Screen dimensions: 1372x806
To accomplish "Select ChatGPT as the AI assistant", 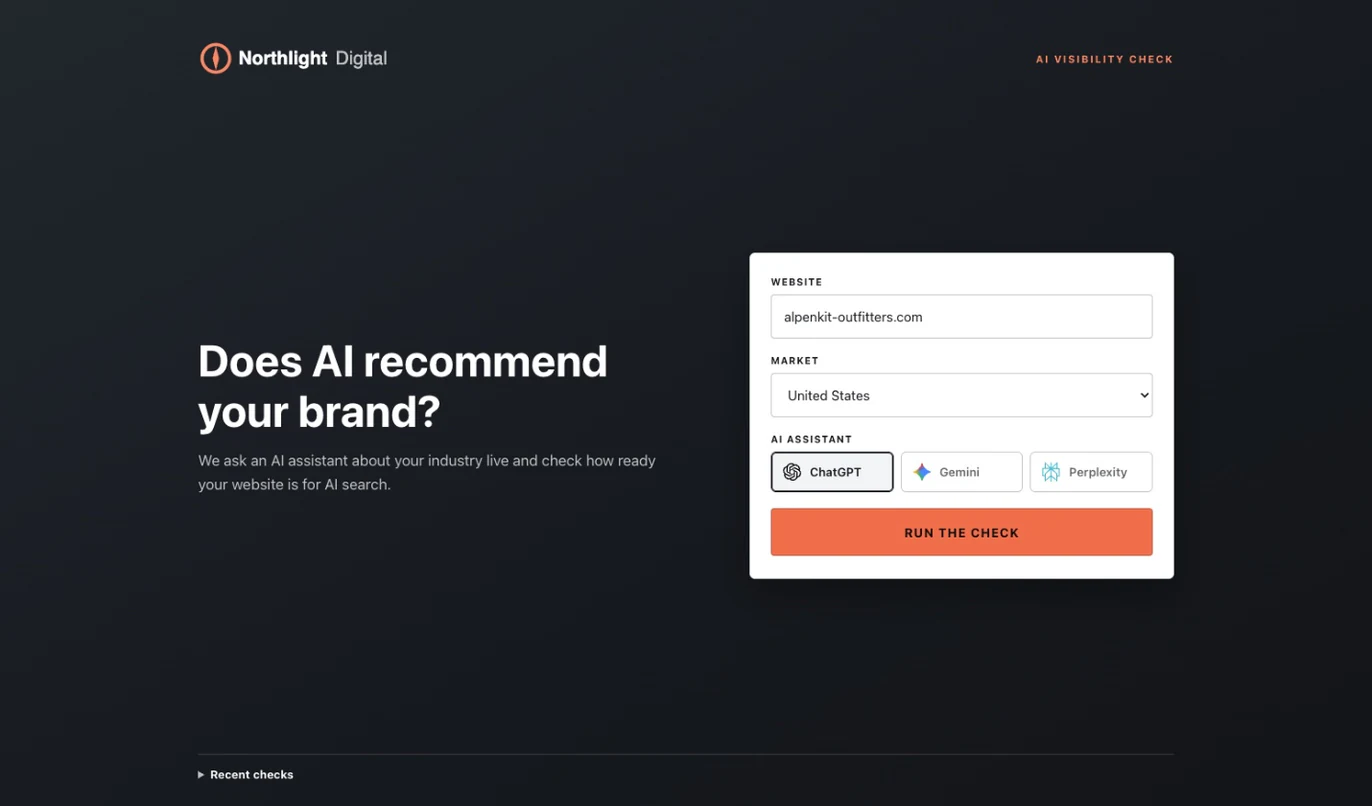I will (832, 472).
